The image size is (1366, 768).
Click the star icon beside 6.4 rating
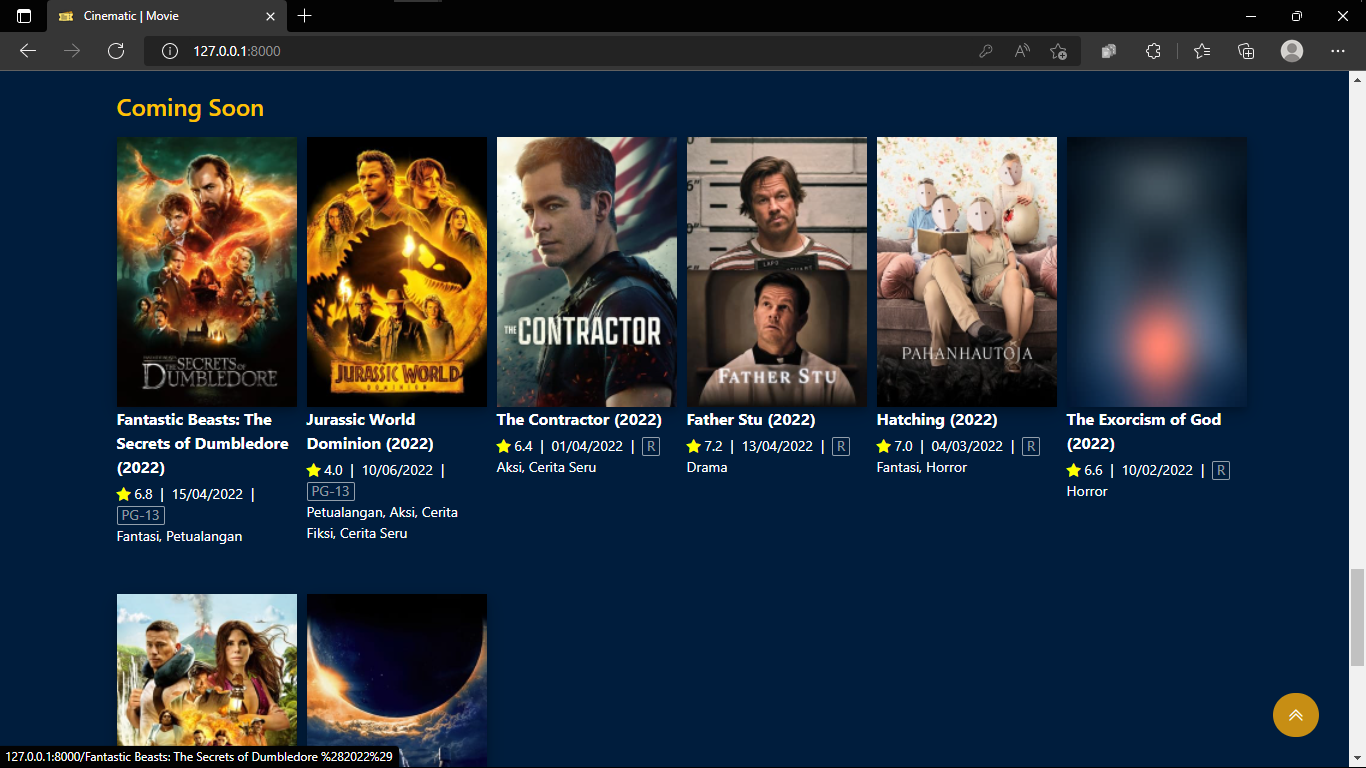click(504, 446)
